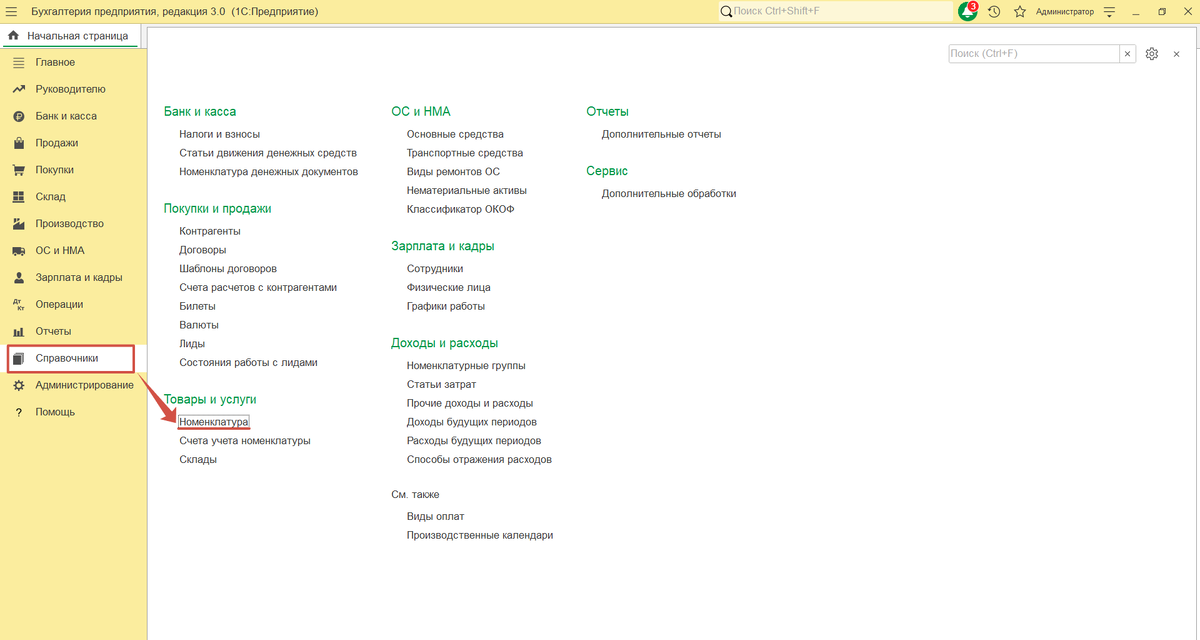Open Классификатор ОКОФ link

pos(461,210)
